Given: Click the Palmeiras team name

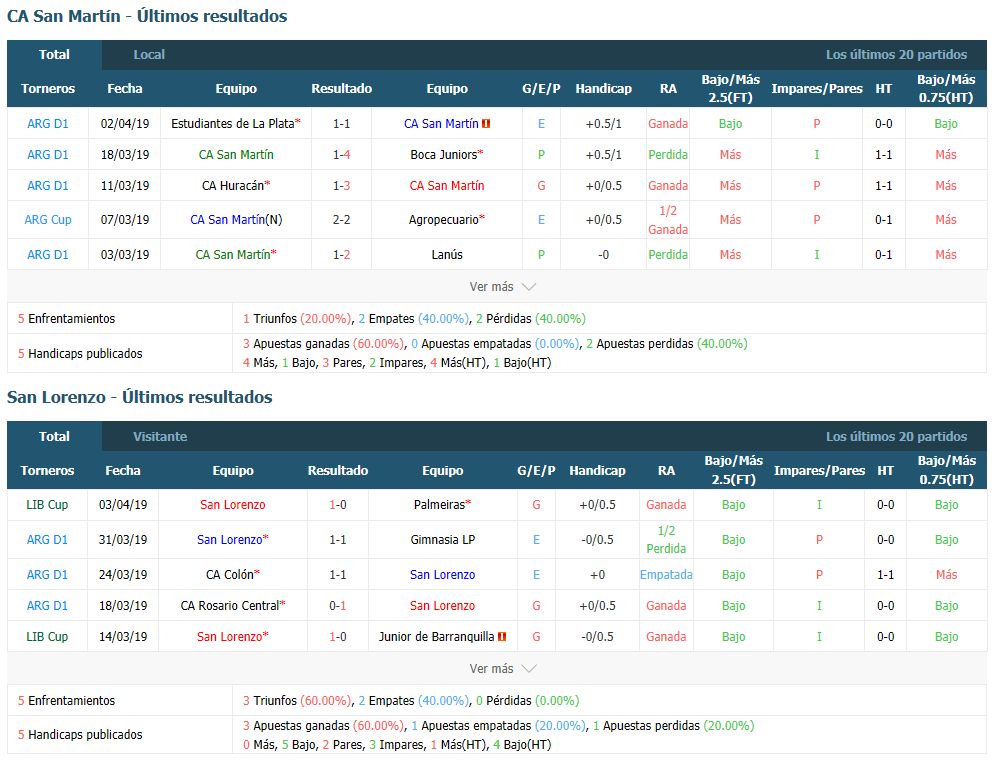Looking at the screenshot, I should coord(442,505).
